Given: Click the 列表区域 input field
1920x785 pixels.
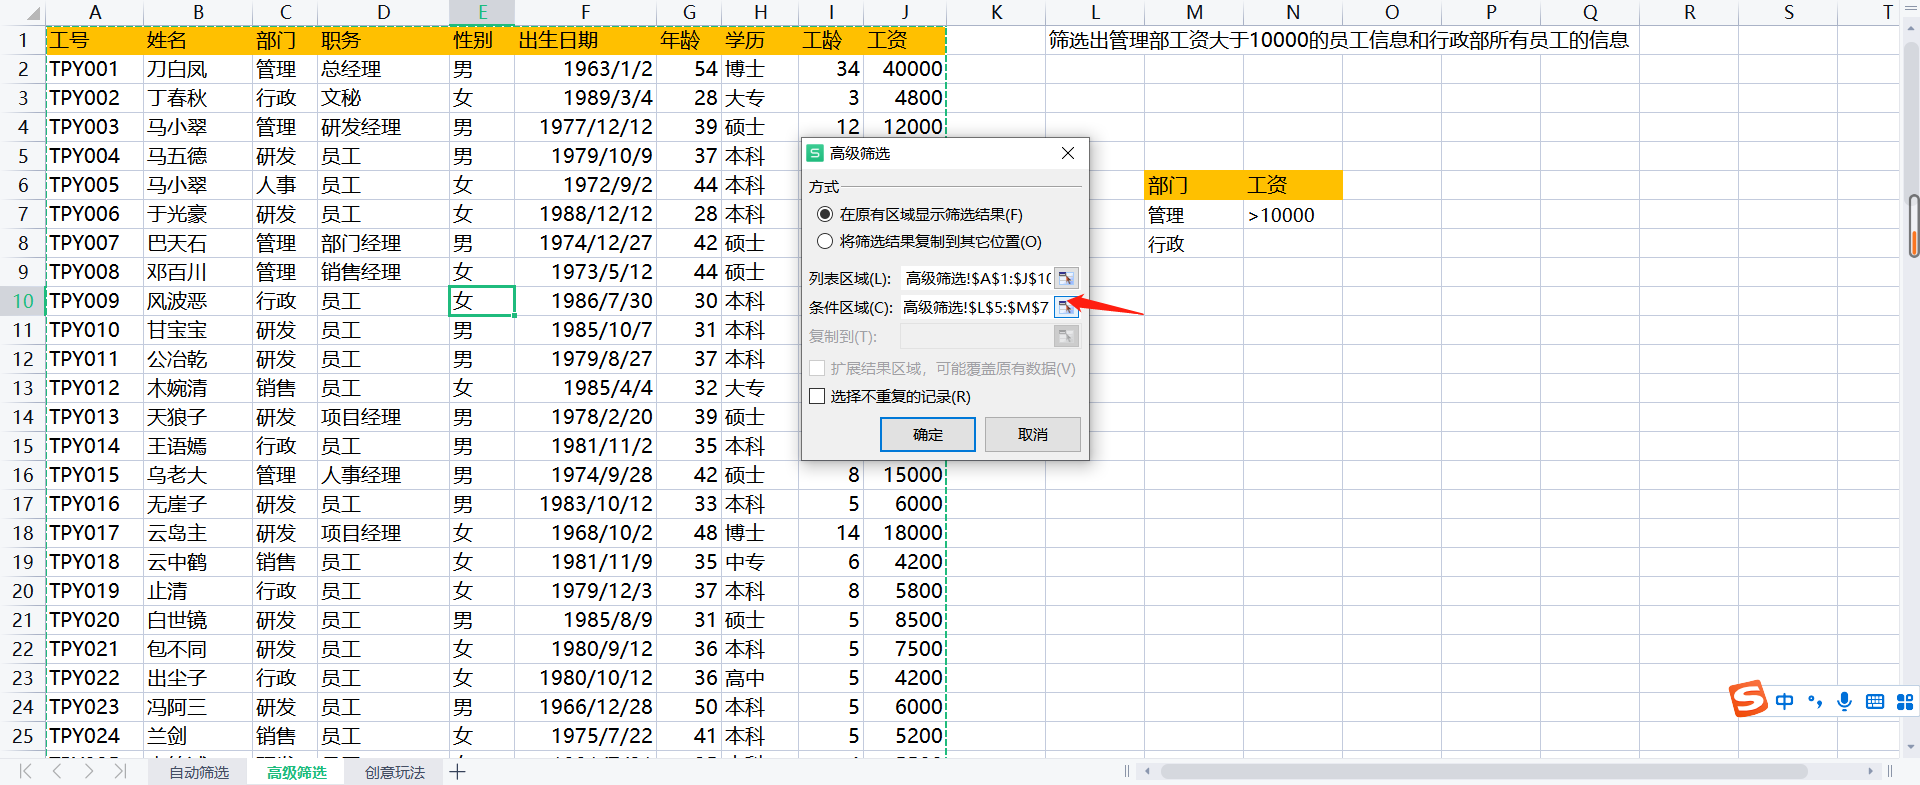Looking at the screenshot, I should 977,278.
